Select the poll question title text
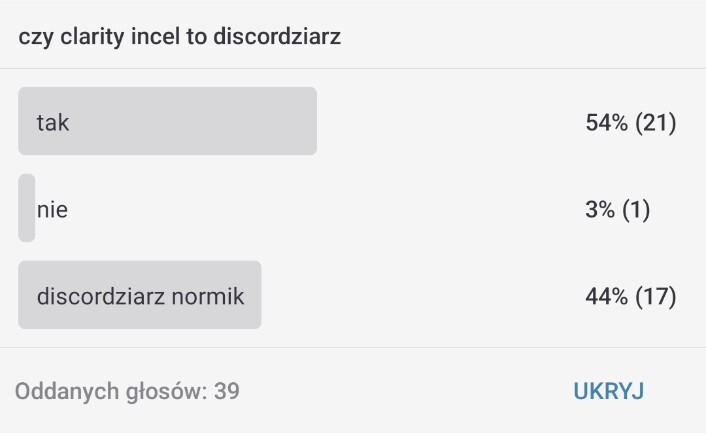 [x=180, y=37]
